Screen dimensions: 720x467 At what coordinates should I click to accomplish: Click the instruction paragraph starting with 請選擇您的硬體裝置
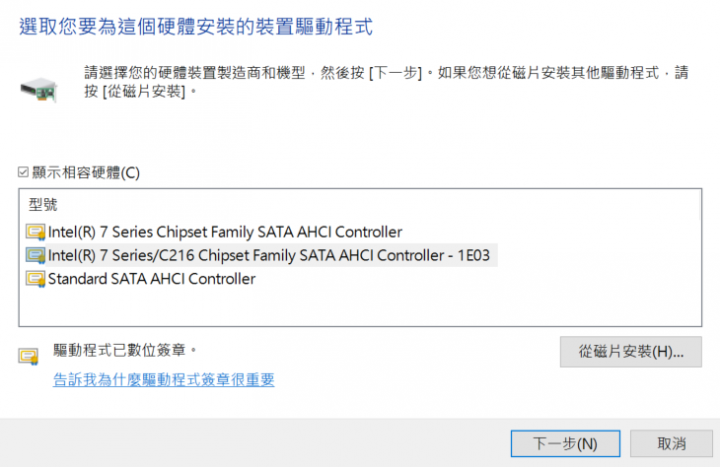pyautogui.click(x=386, y=82)
